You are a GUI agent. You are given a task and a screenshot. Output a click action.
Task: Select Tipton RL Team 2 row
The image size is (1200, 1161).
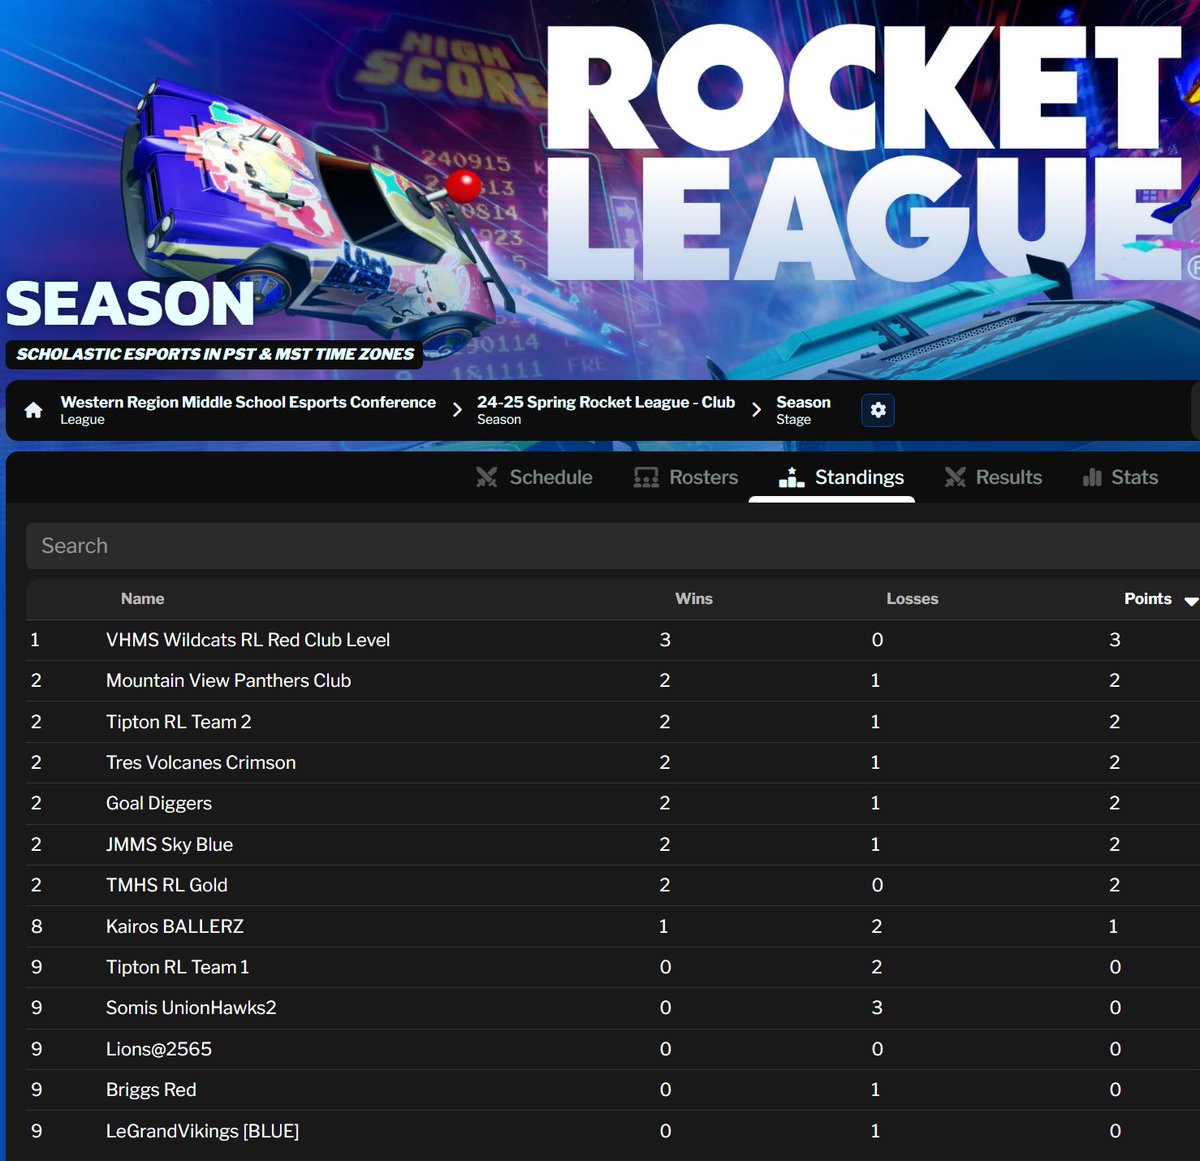(x=613, y=722)
